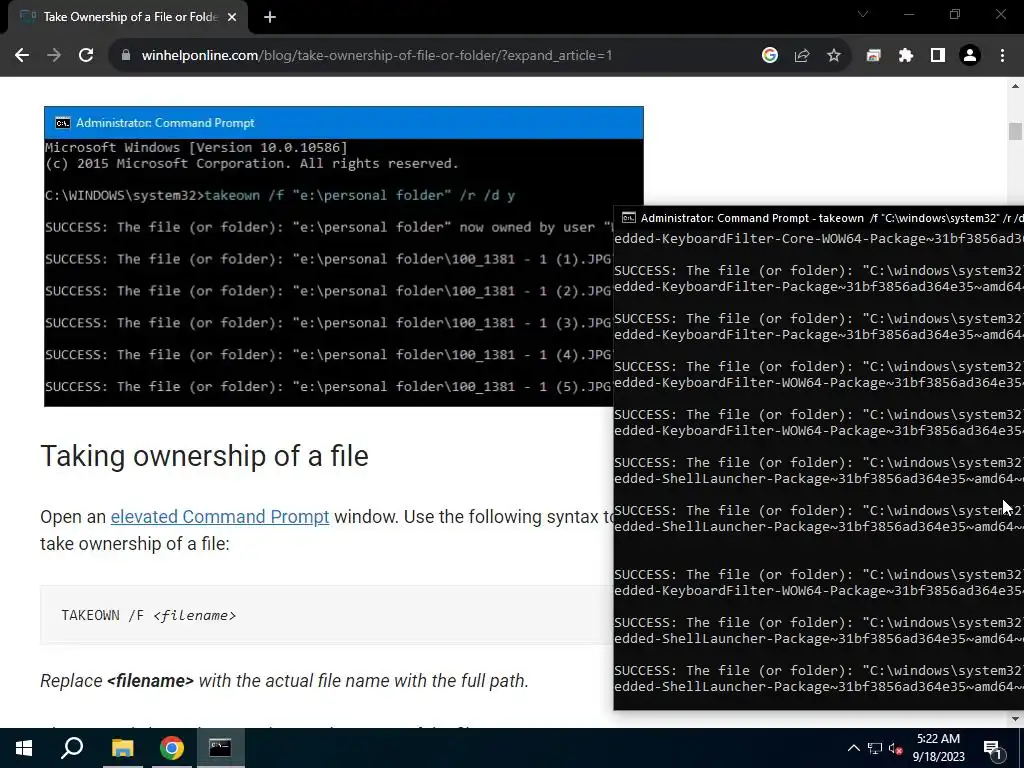This screenshot has height=768, width=1024.
Task: Switch to Chrome in the taskbar
Action: point(172,748)
